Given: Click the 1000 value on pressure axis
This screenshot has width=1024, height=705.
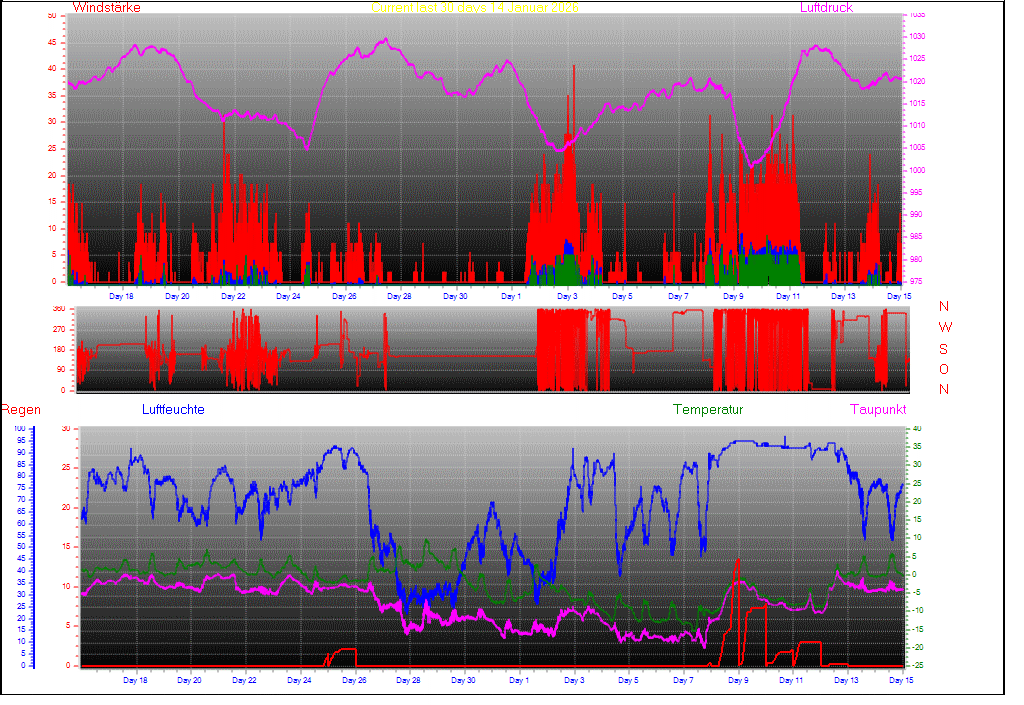Looking at the screenshot, I should pos(917,170).
